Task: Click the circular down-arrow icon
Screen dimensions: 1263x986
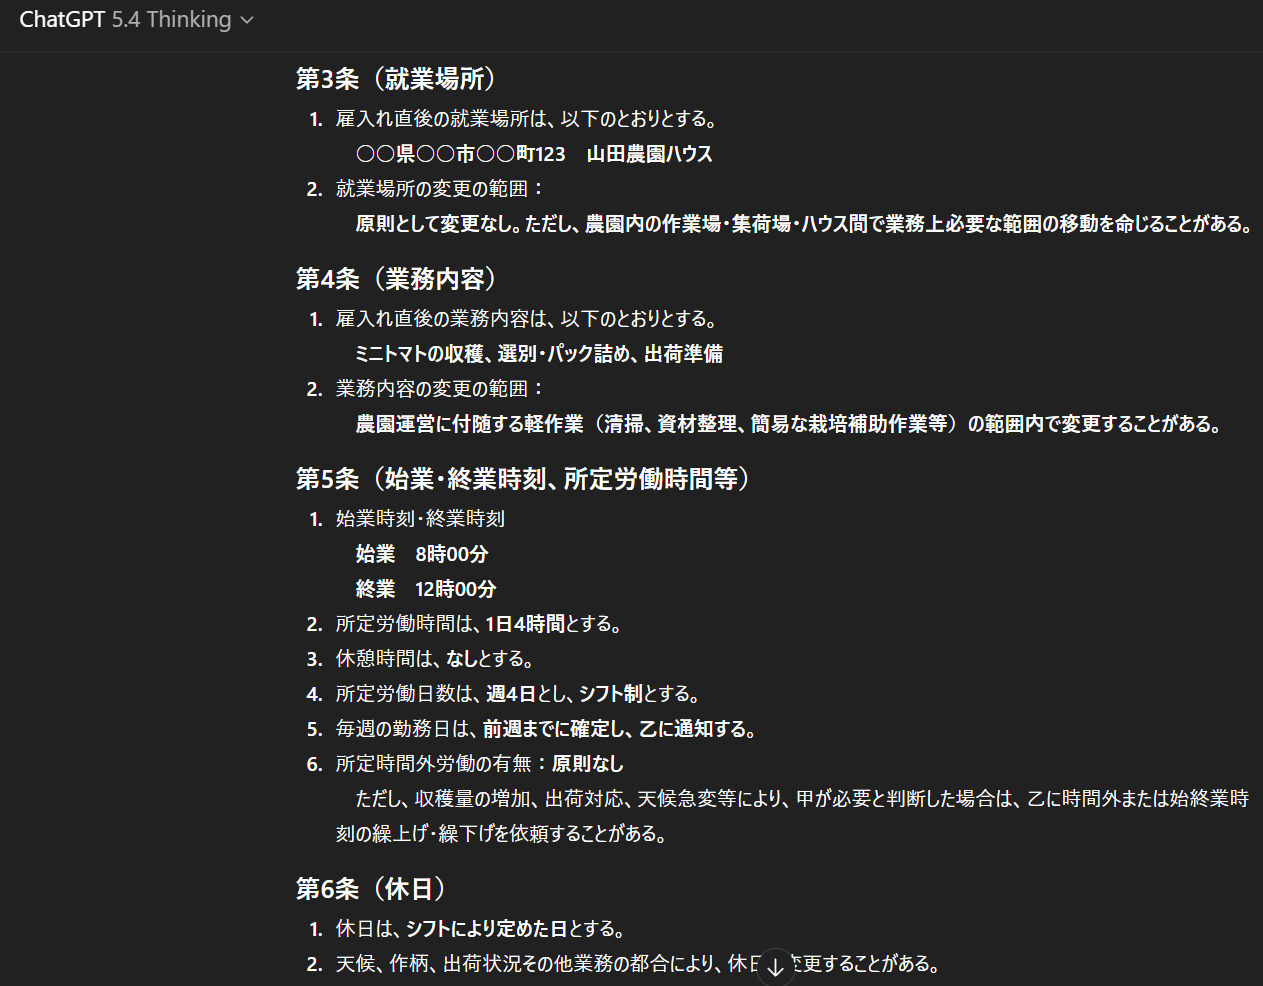Action: [x=775, y=966]
